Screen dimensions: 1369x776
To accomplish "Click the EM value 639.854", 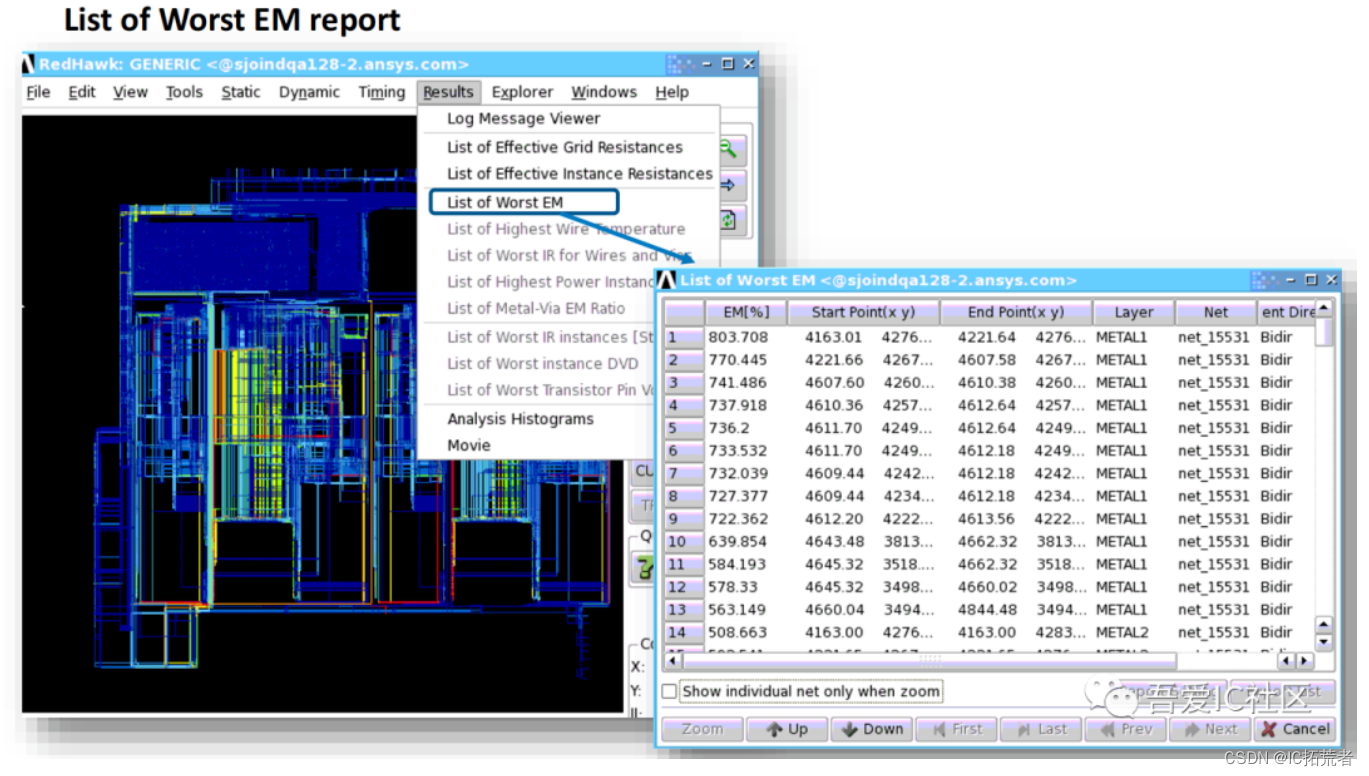I will pyautogui.click(x=738, y=541).
